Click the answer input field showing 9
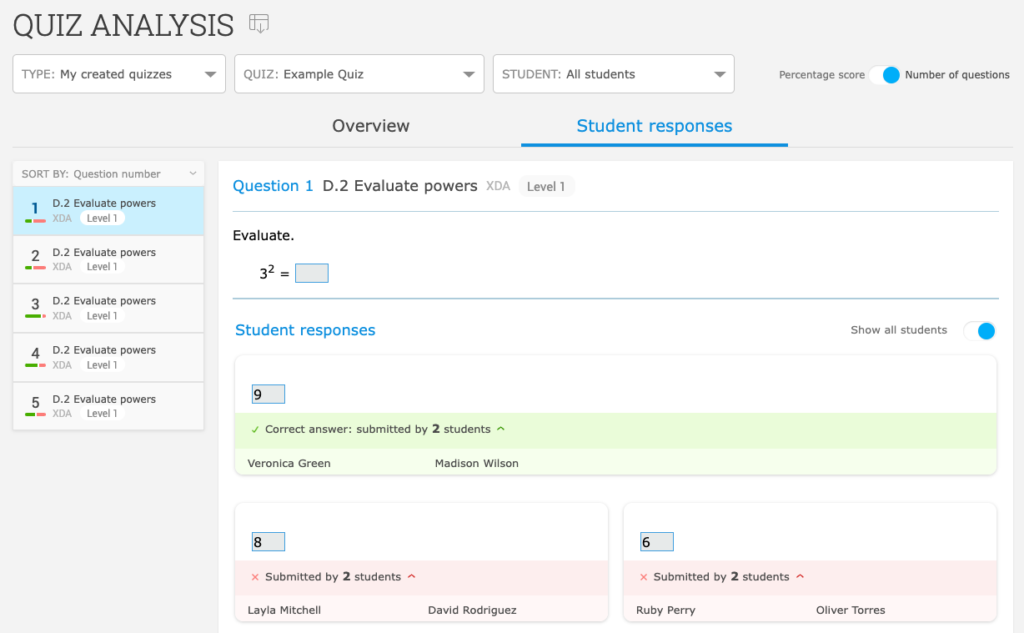 coord(267,394)
